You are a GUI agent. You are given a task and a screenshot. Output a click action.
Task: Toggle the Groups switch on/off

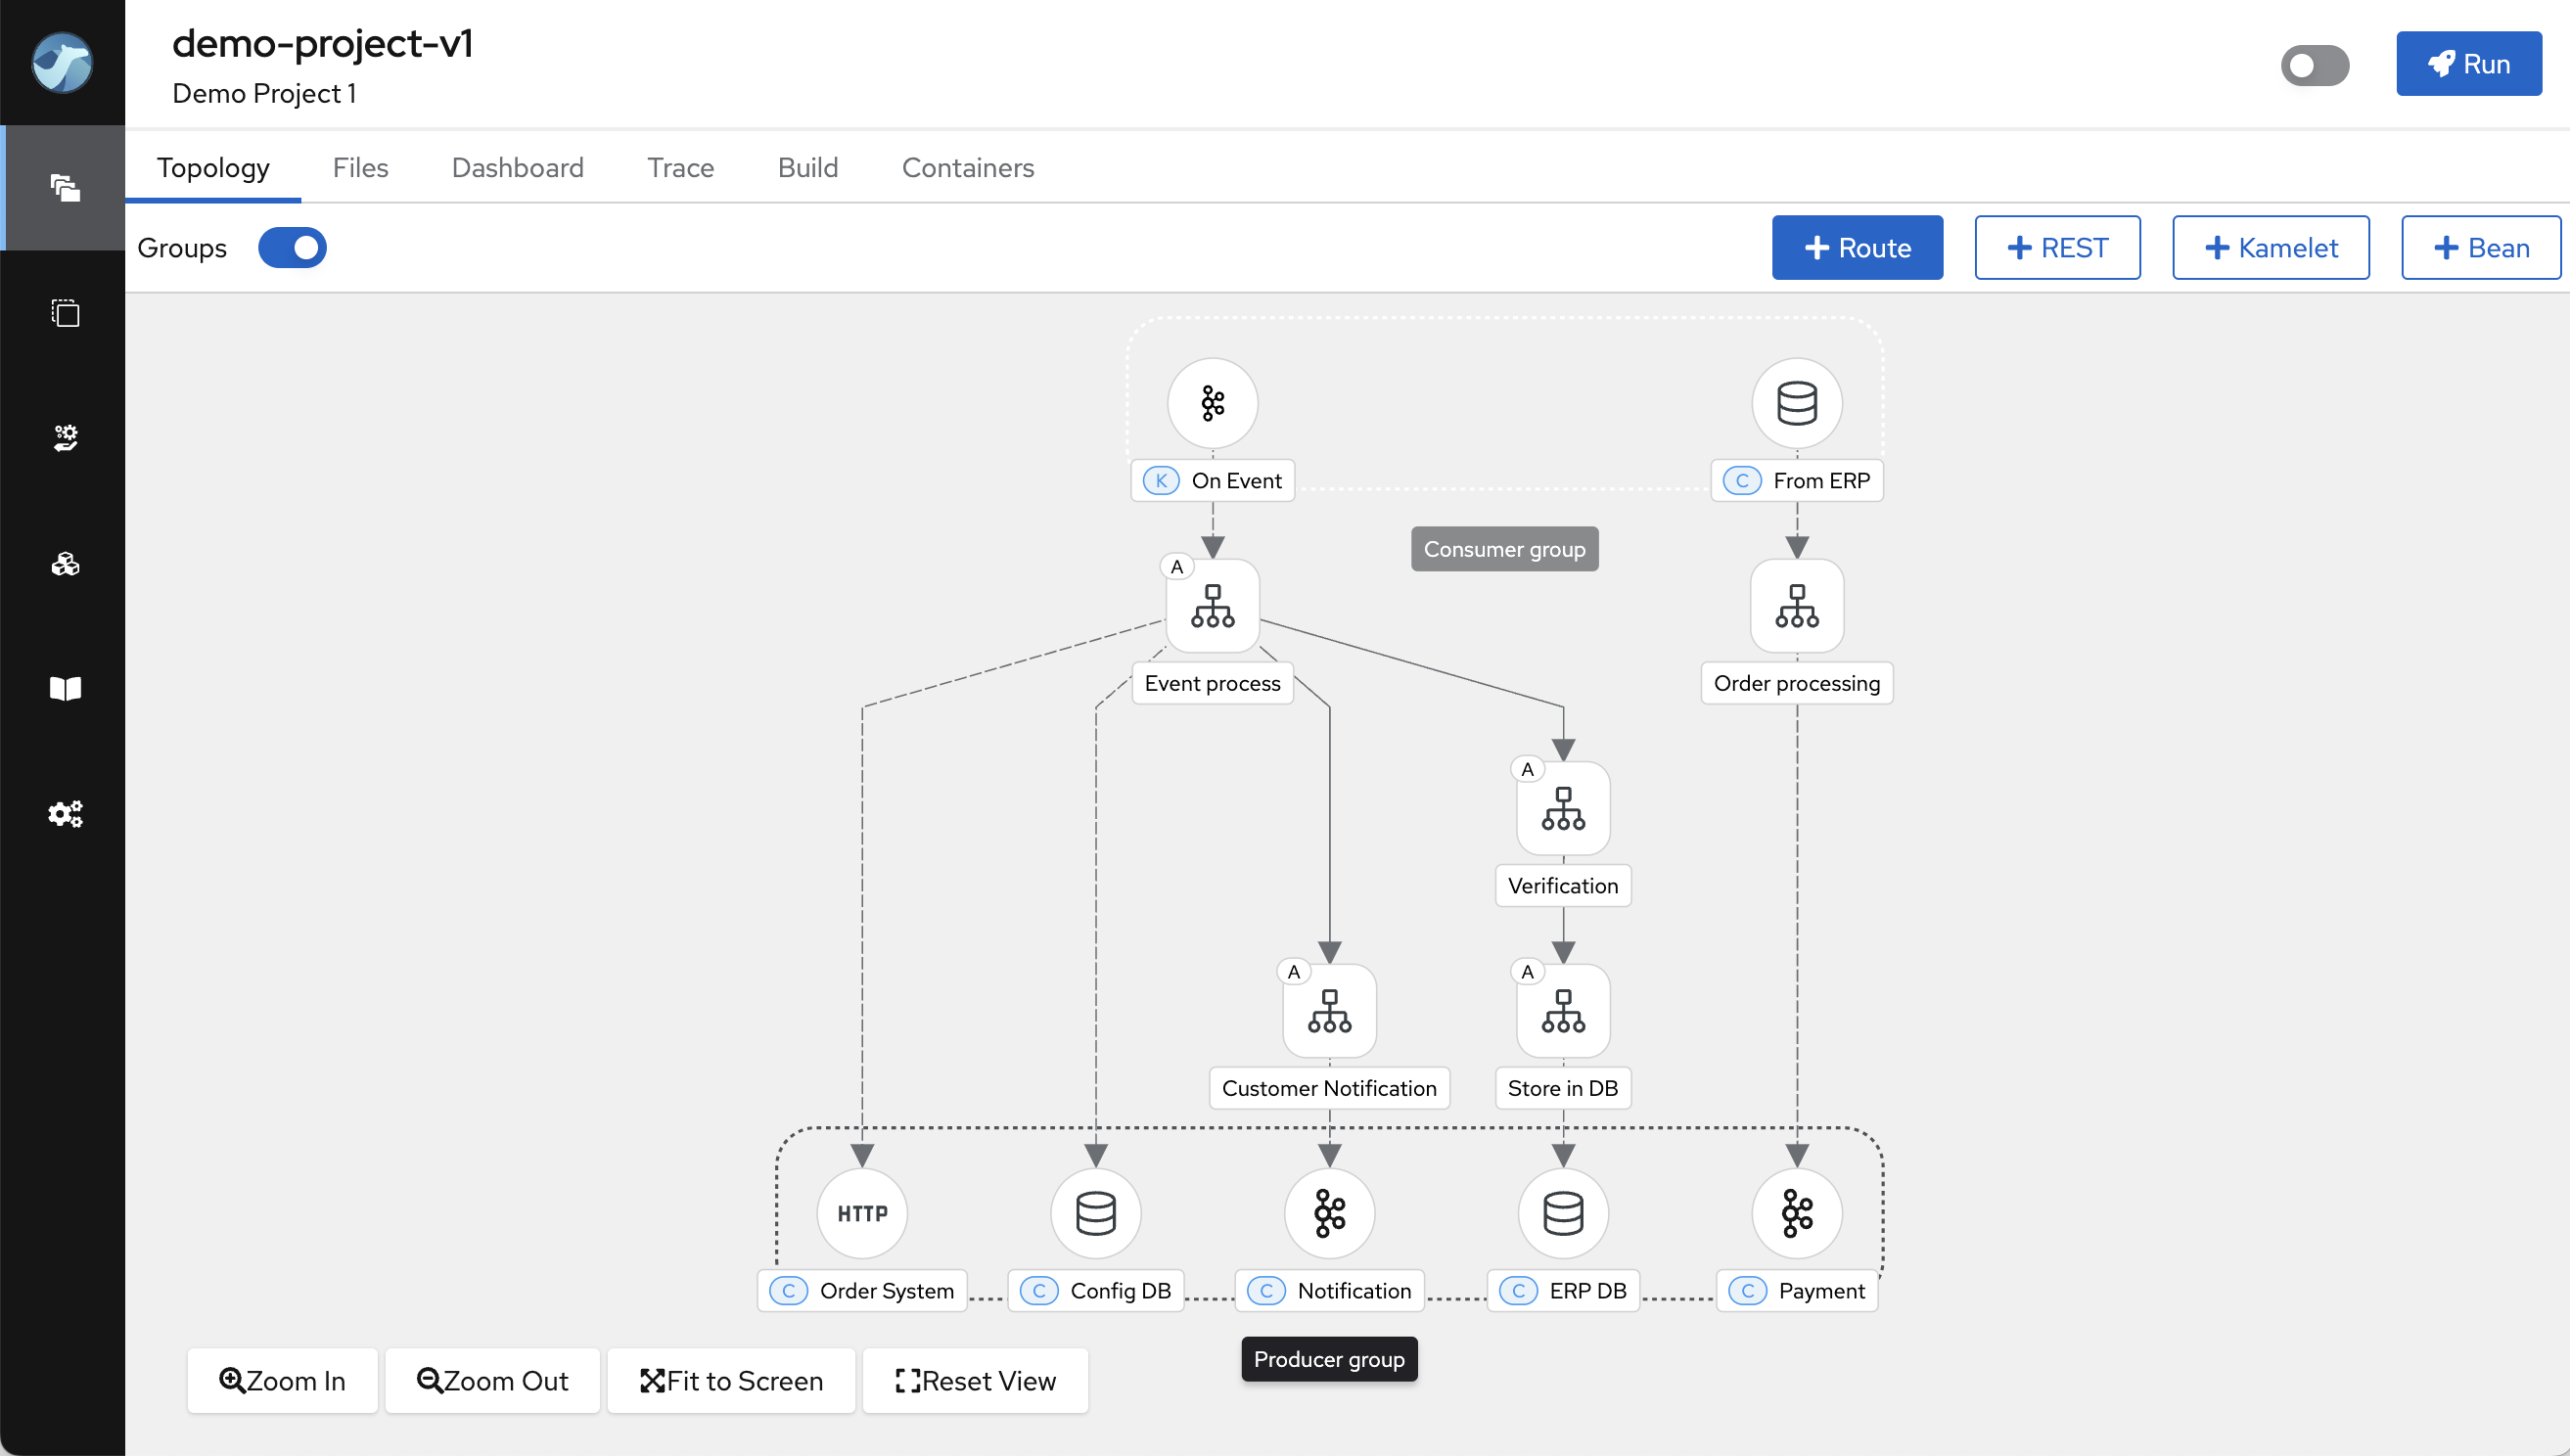[x=295, y=248]
